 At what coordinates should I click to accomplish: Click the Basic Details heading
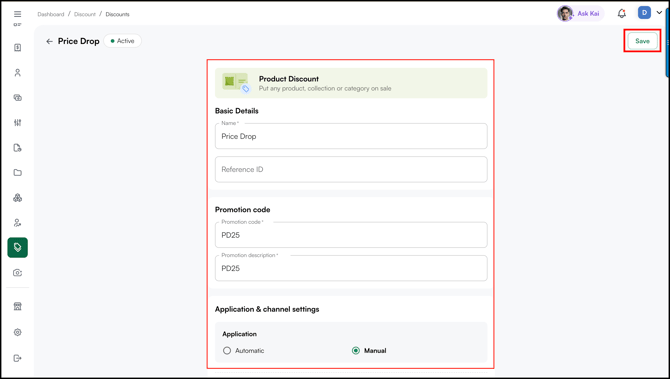[x=237, y=111]
